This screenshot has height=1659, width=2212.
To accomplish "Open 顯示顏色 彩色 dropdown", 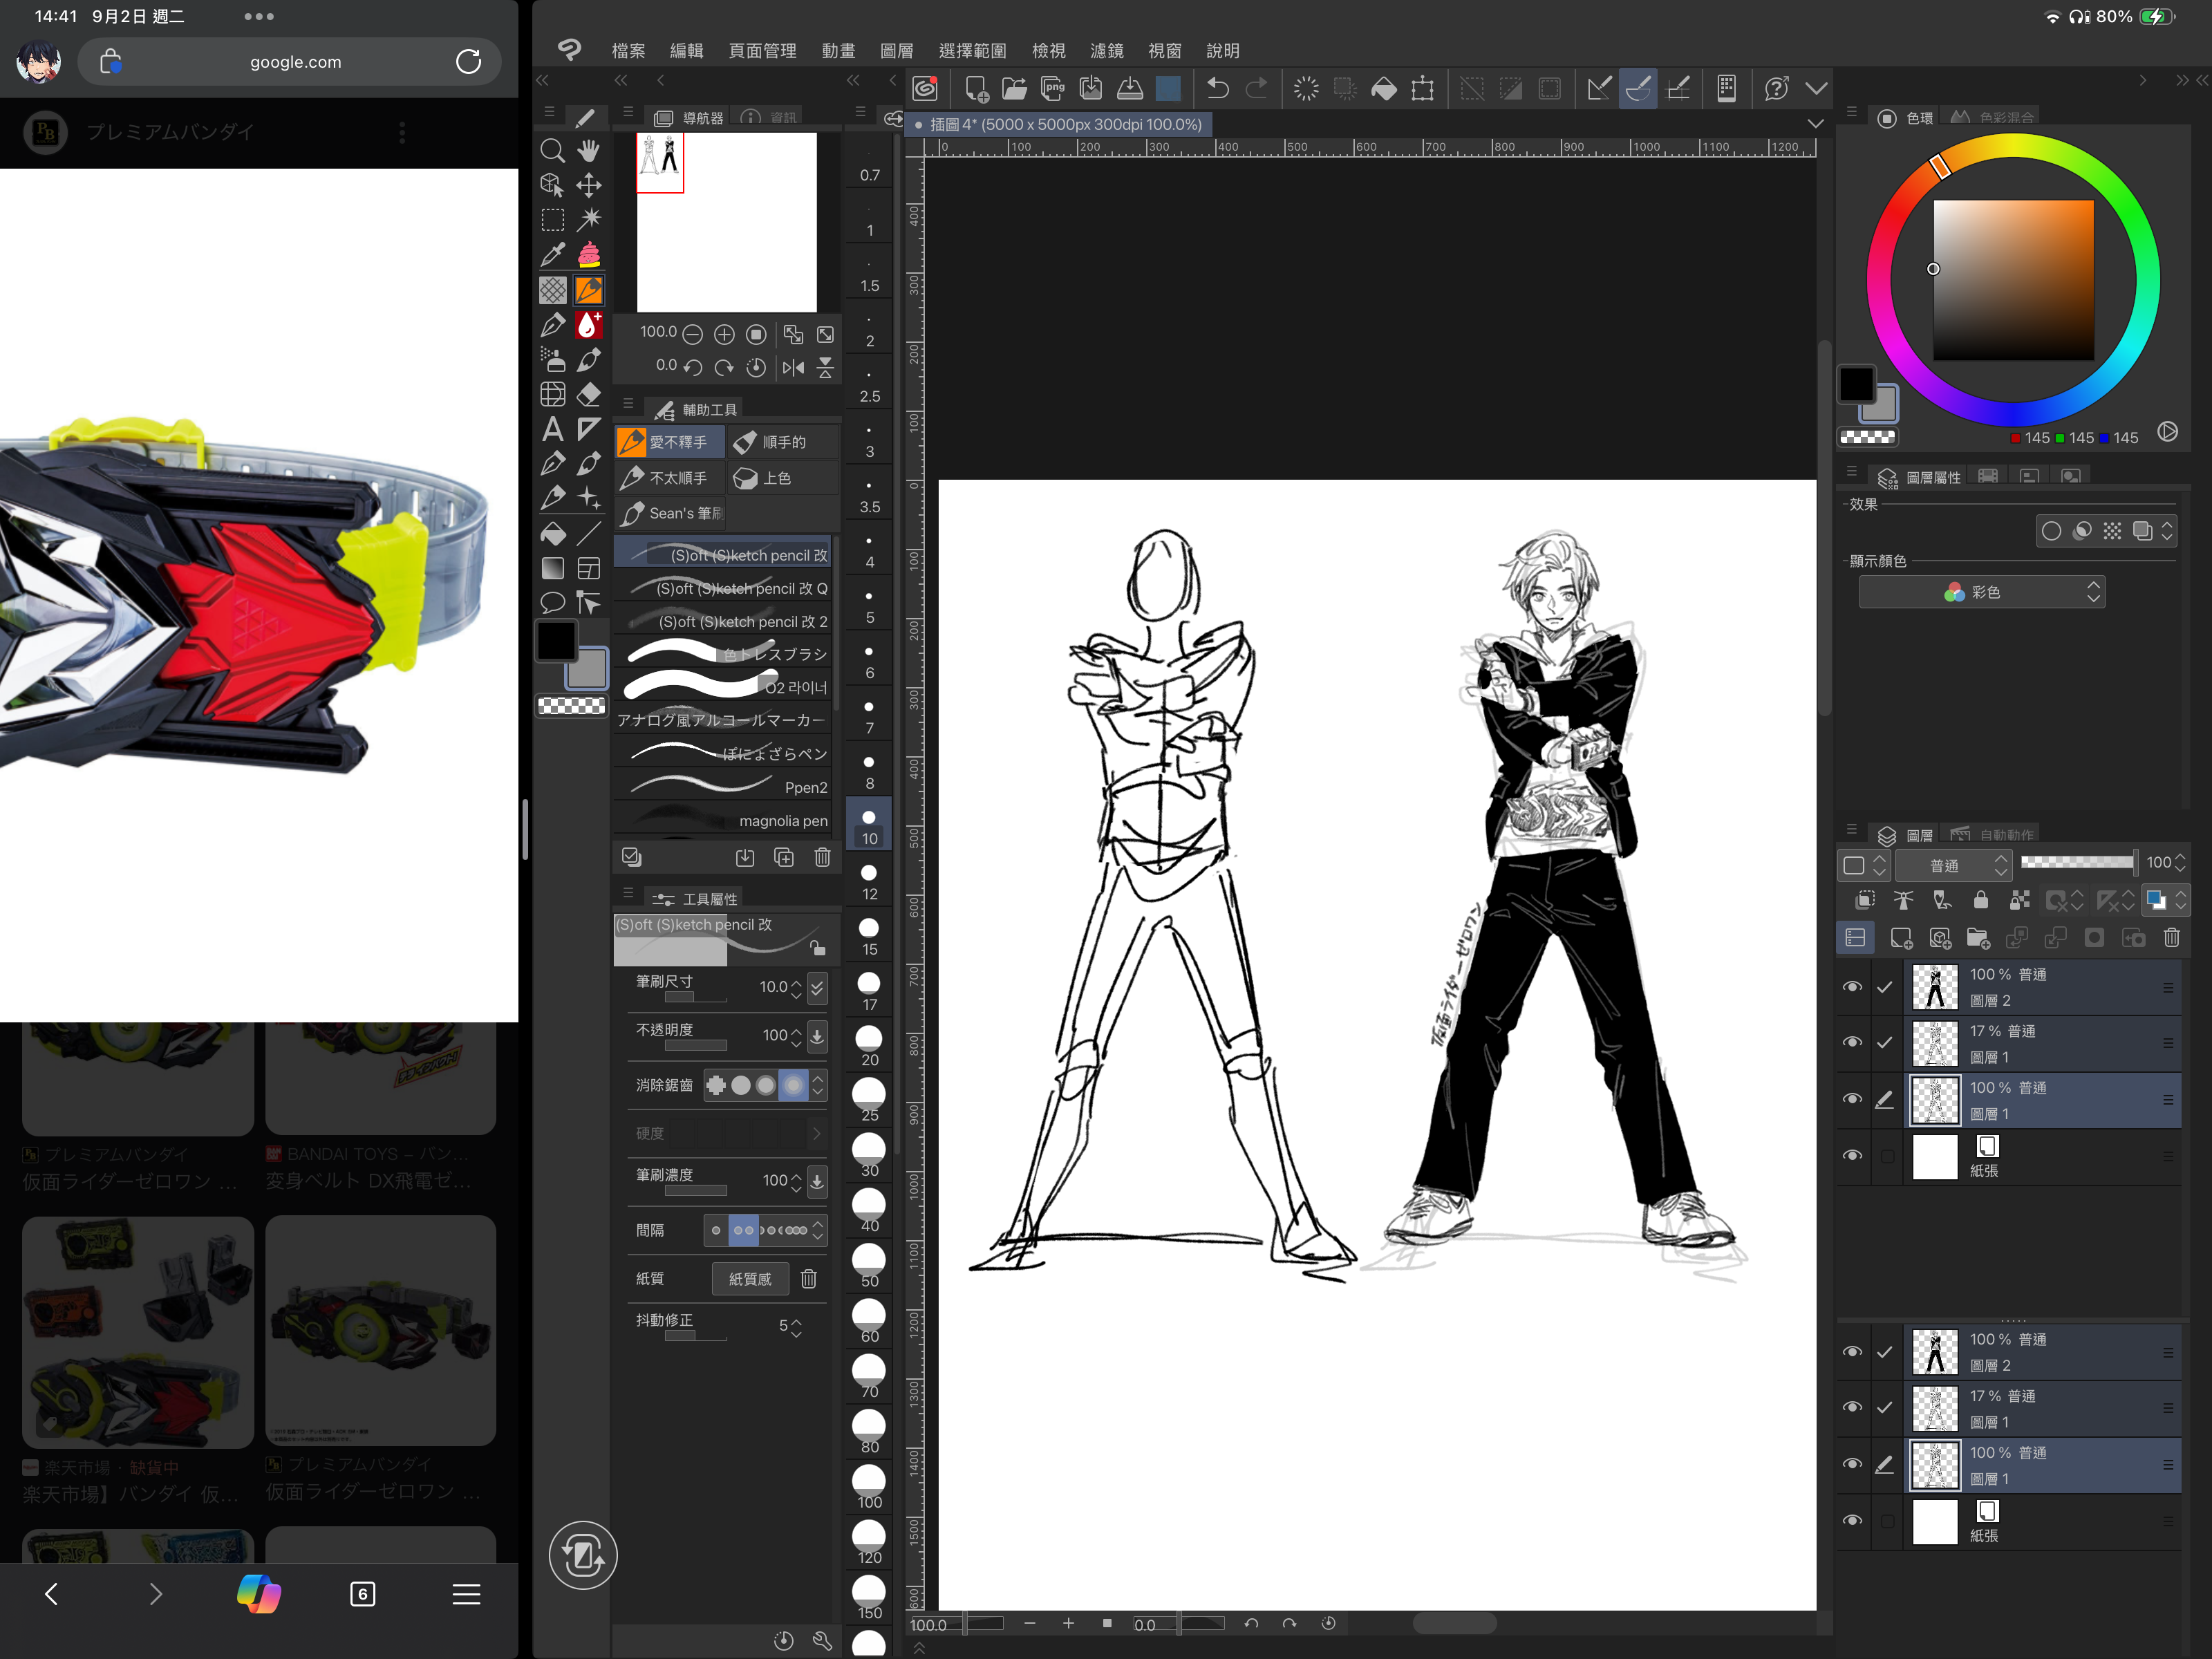I will 1981,592.
